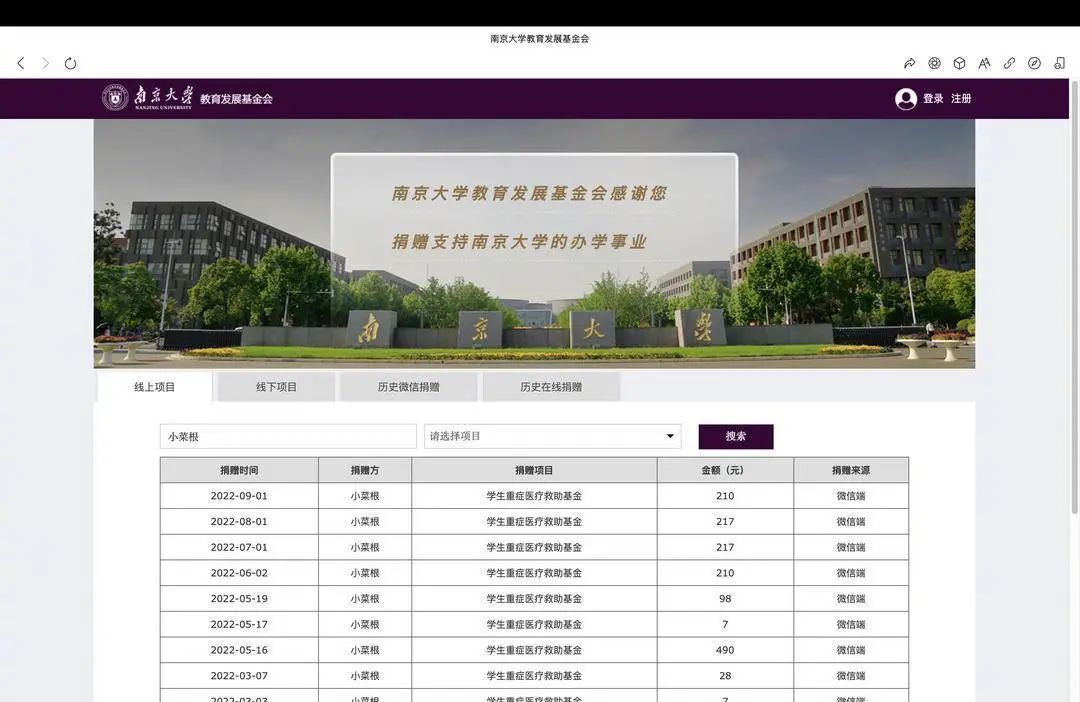Click the aperture-shaped icon in toolbar
The height and width of the screenshot is (702, 1080).
coord(934,63)
